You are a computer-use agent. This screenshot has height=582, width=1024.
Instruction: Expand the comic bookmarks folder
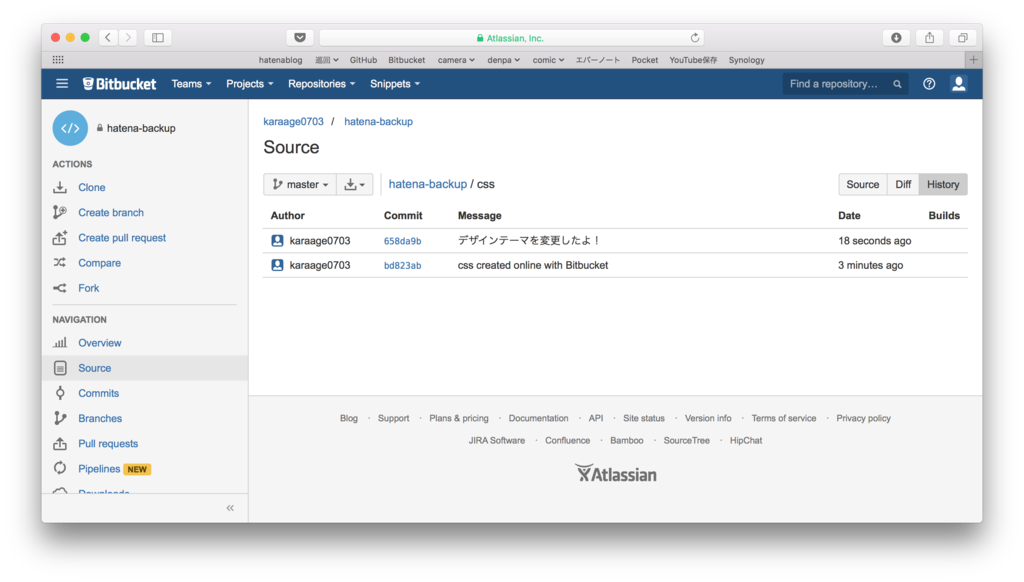click(548, 60)
